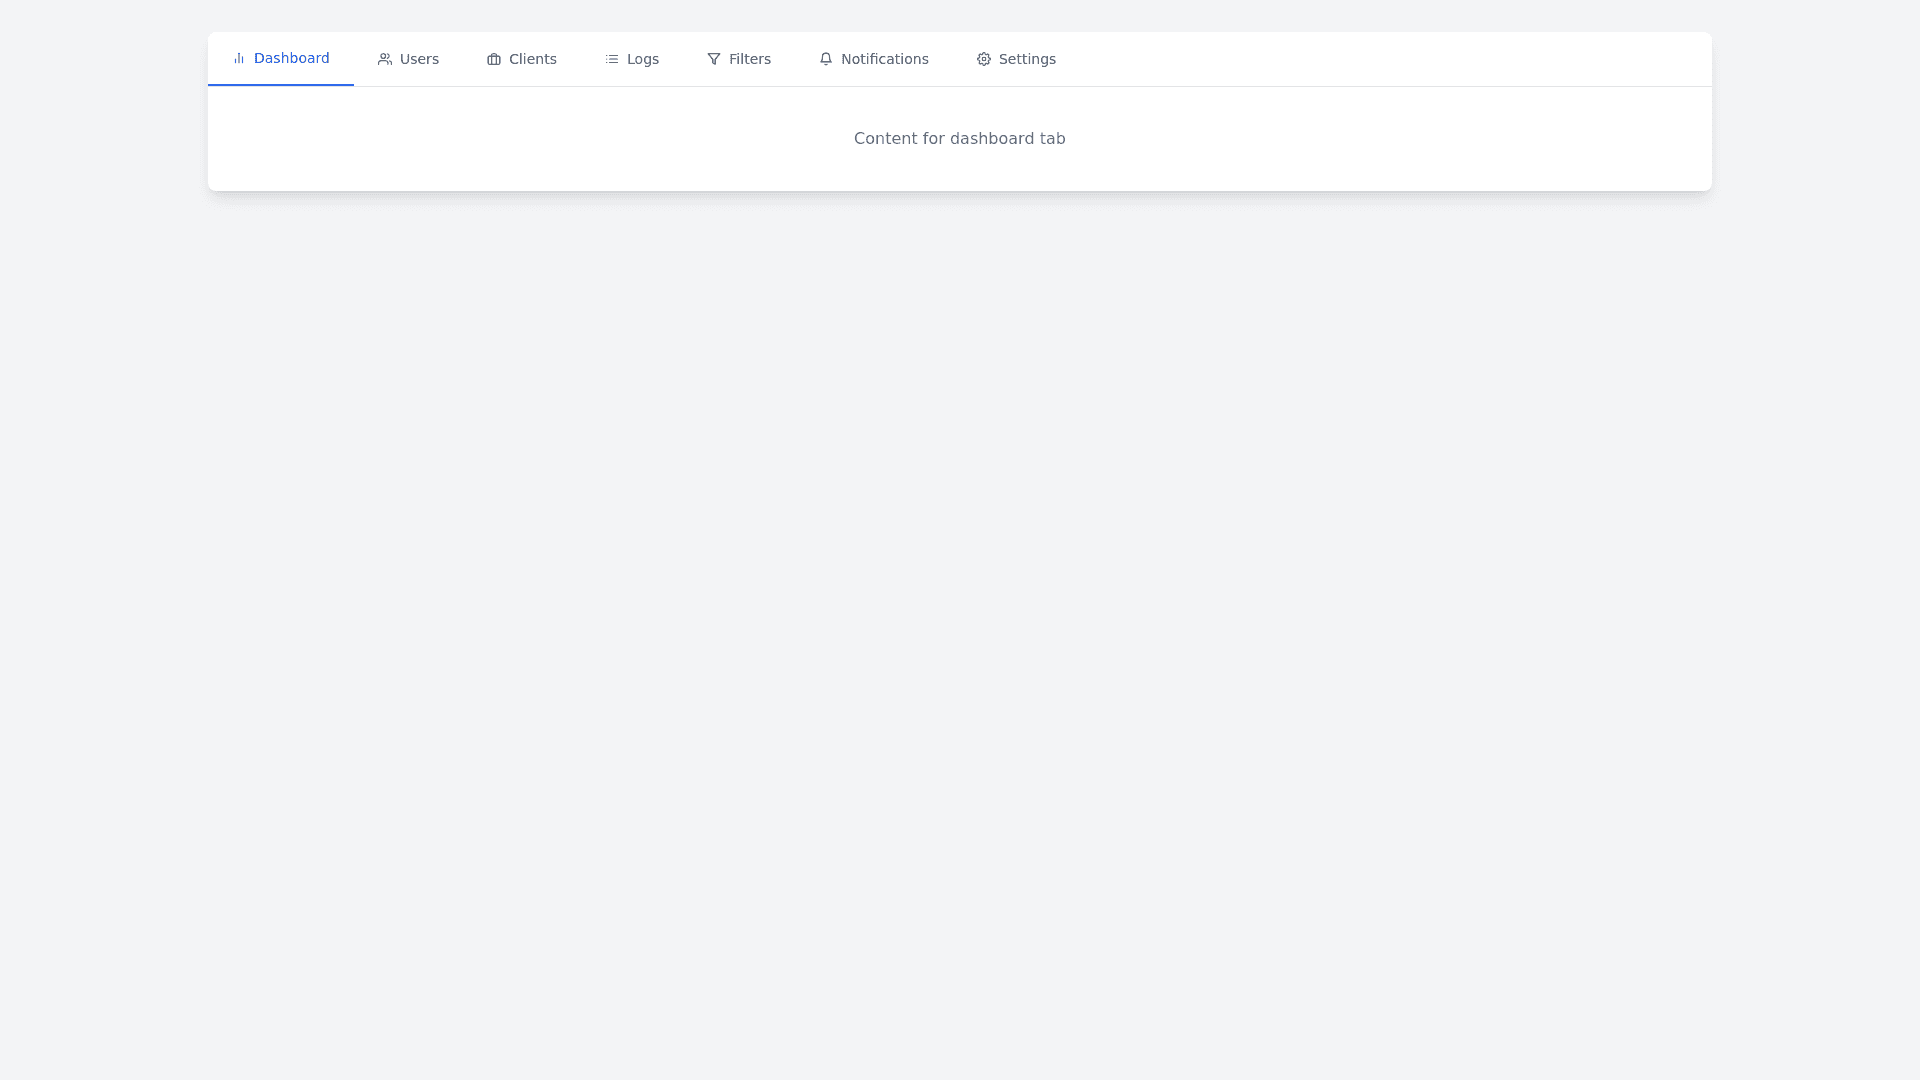1920x1080 pixels.
Task: Click the Logs list icon
Action: pos(612,60)
